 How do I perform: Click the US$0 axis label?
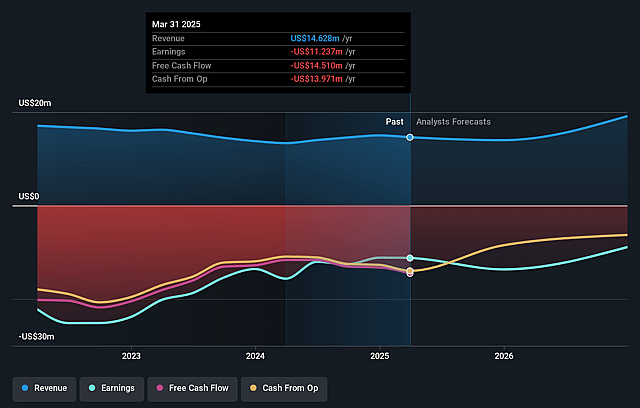pyautogui.click(x=29, y=197)
